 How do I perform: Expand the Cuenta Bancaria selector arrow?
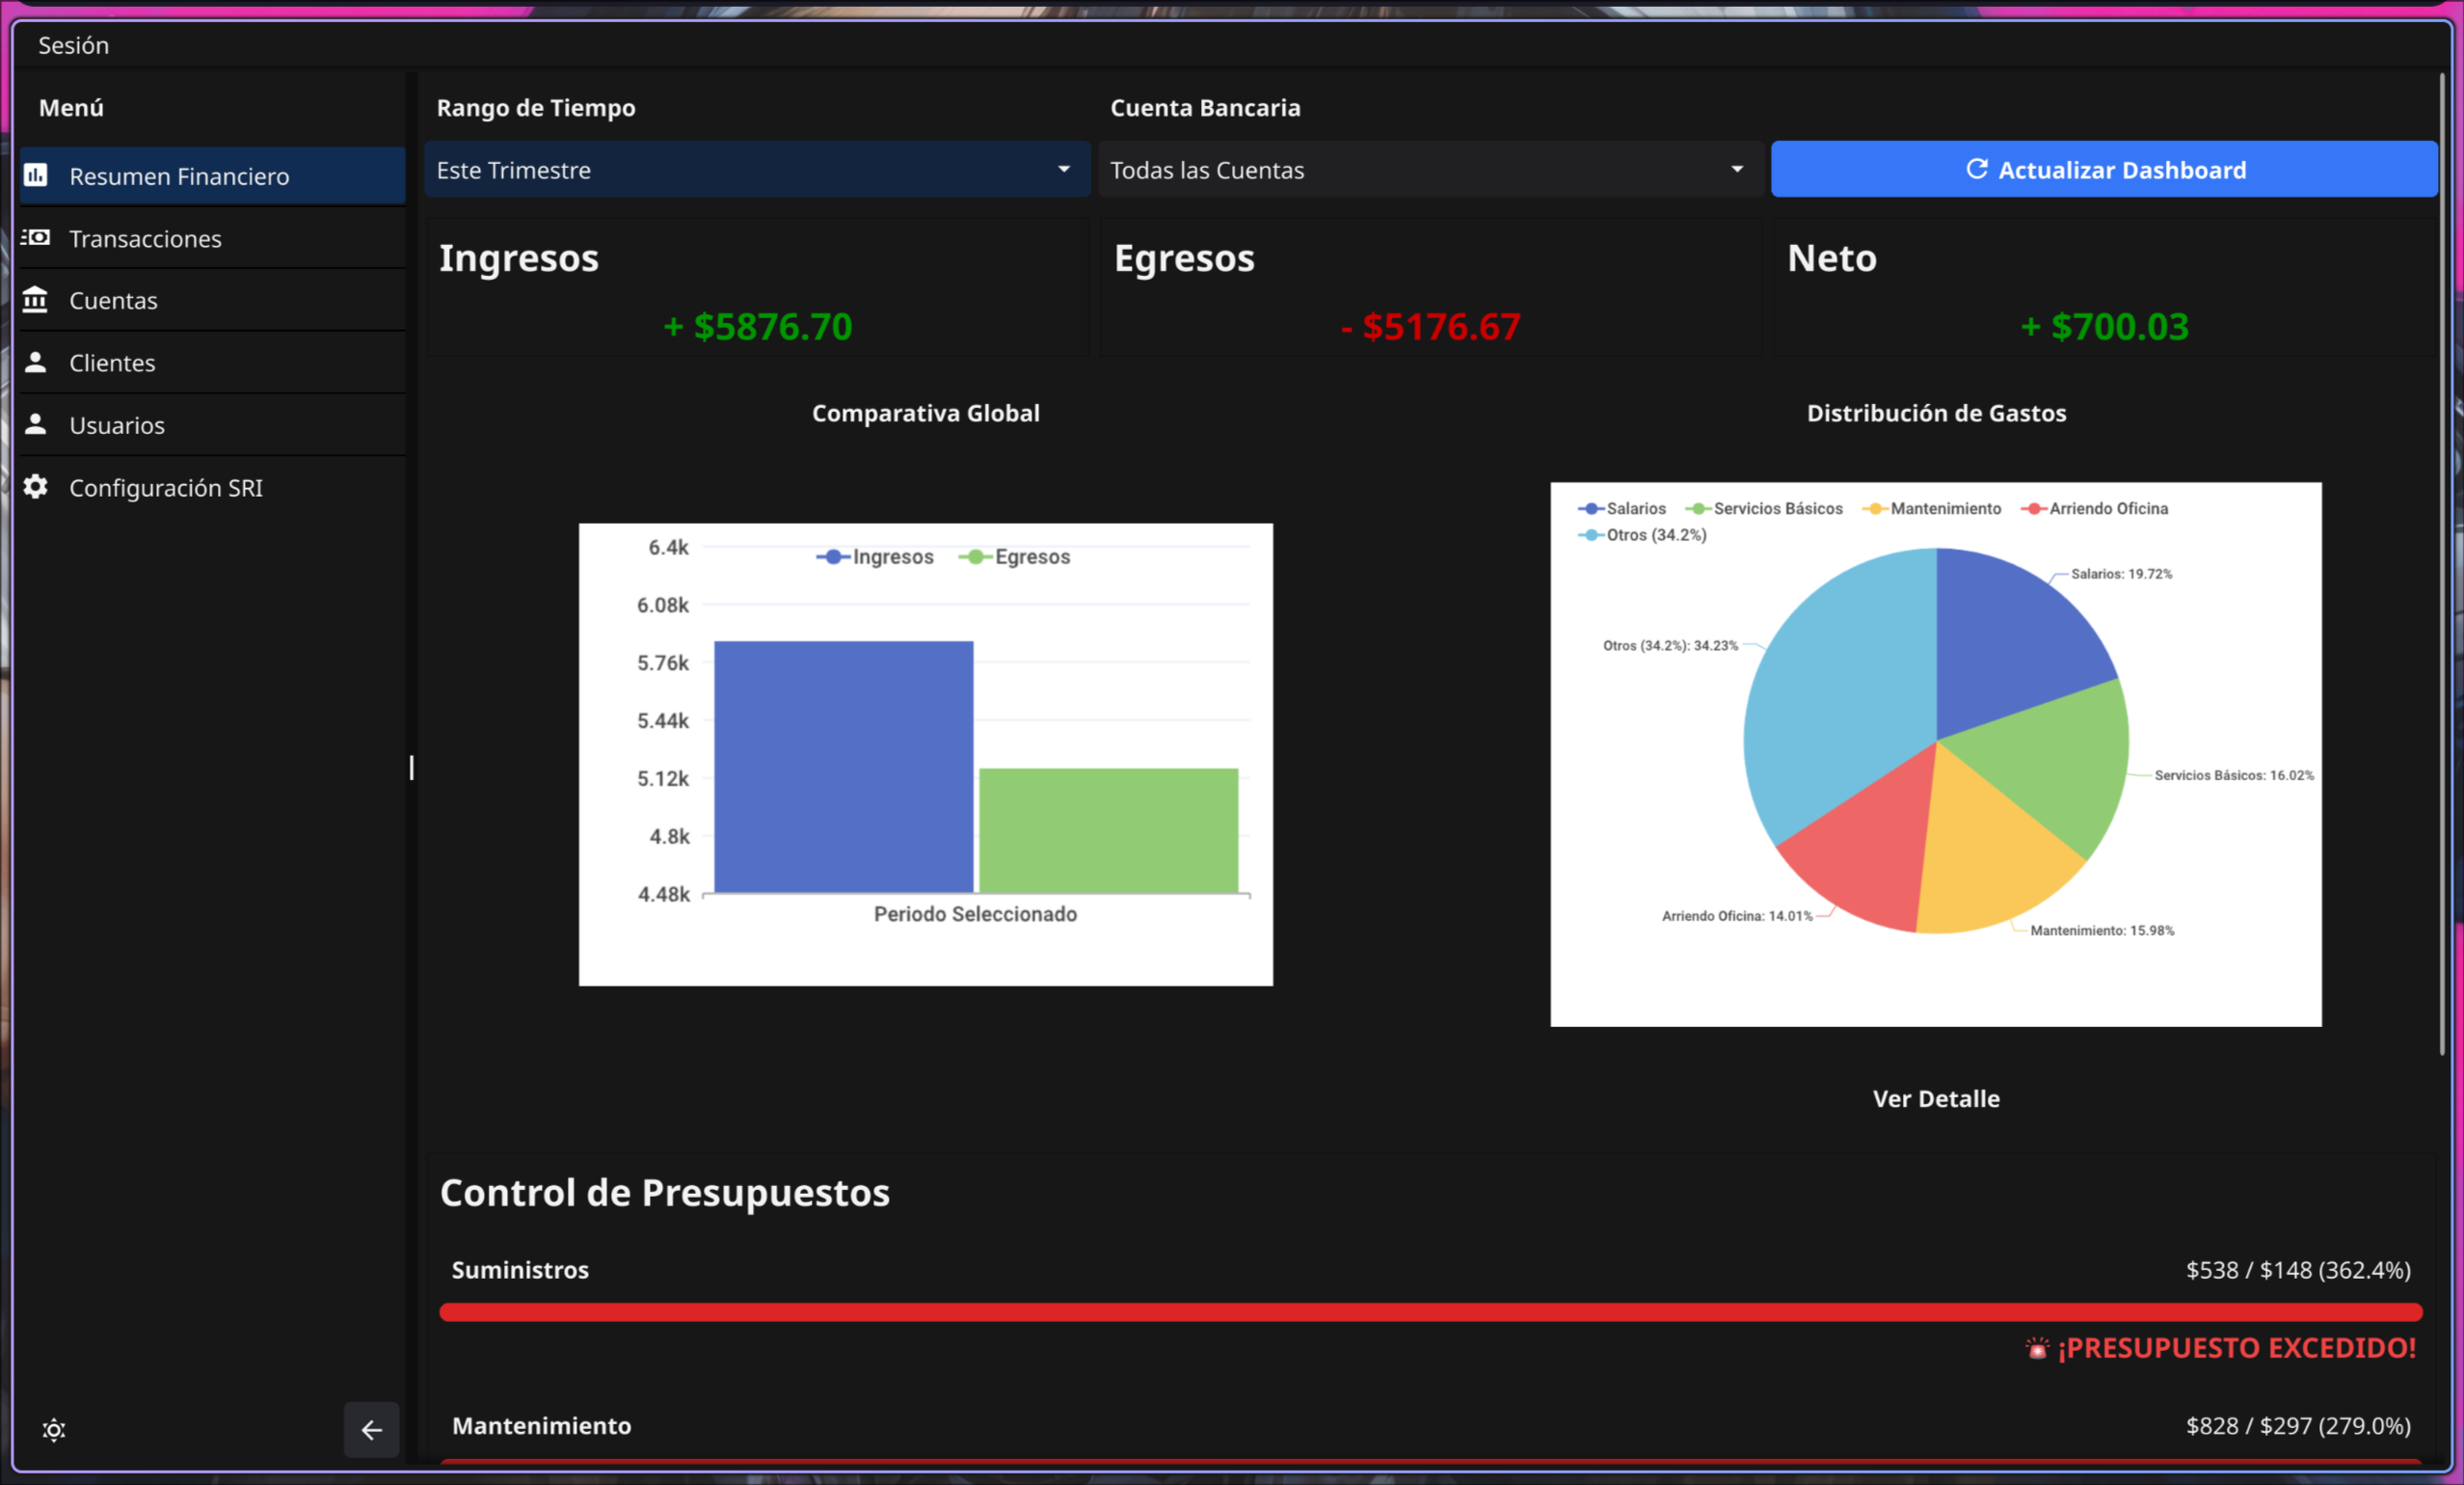[1737, 169]
